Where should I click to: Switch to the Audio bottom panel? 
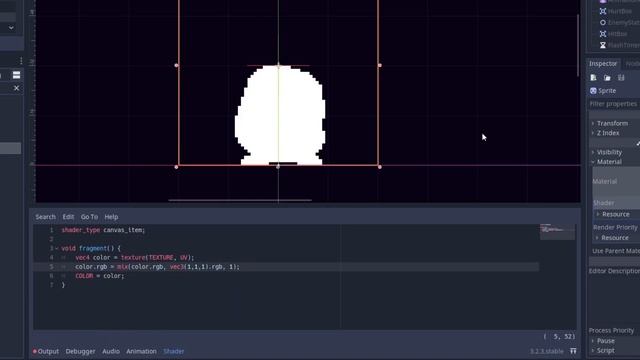click(x=111, y=351)
